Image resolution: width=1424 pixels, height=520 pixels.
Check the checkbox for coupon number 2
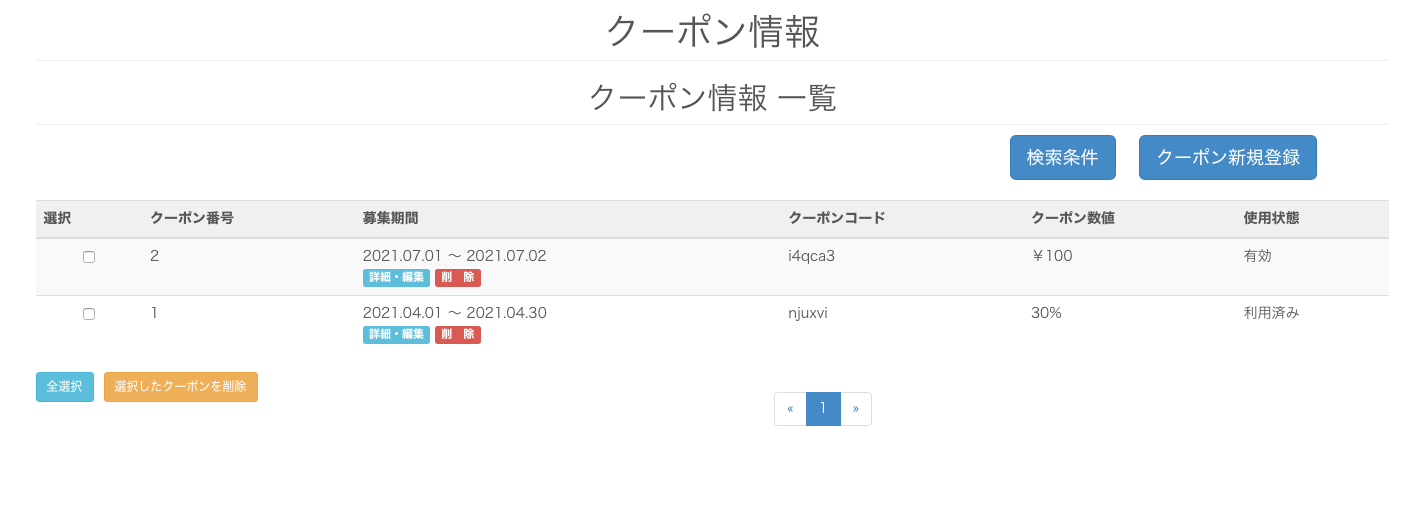[x=89, y=257]
